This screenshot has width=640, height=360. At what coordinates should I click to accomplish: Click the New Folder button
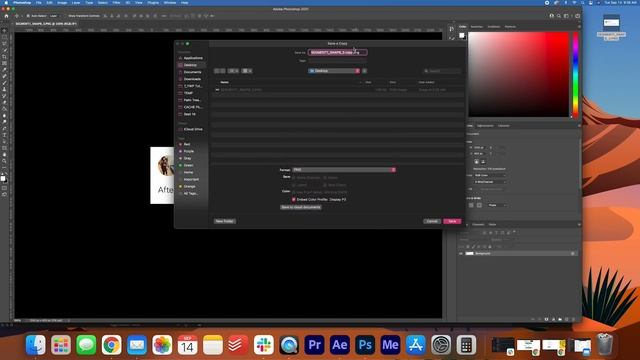pyautogui.click(x=224, y=221)
